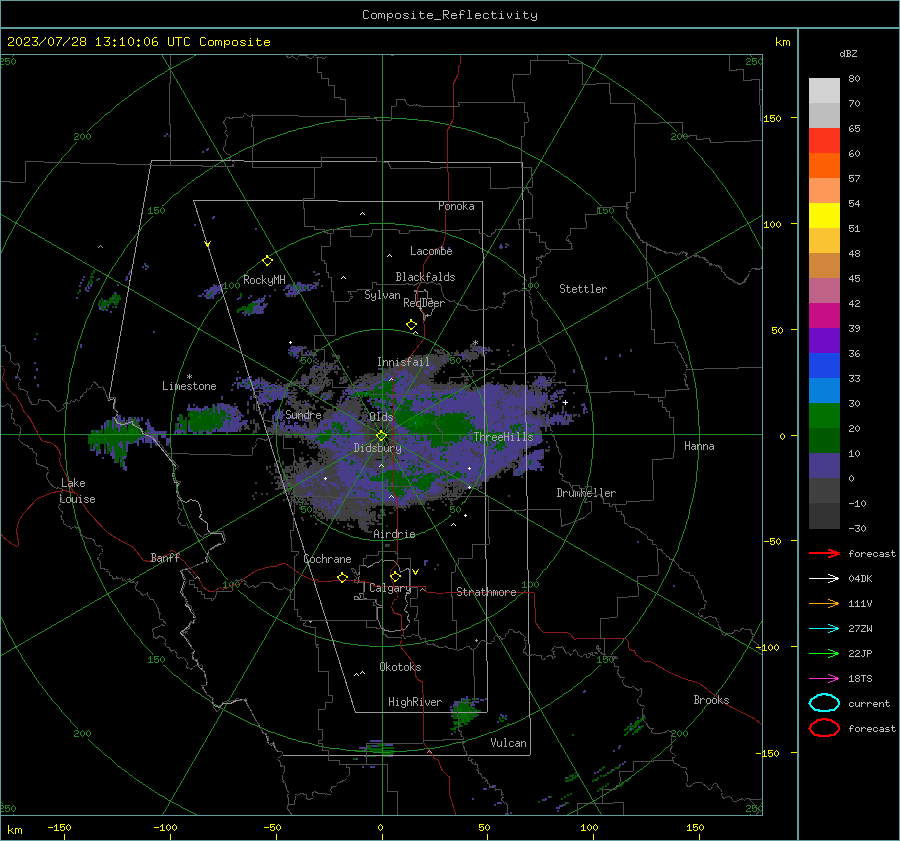Select the 65 dBZ red color swatch
This screenshot has width=900, height=841.
pos(824,140)
